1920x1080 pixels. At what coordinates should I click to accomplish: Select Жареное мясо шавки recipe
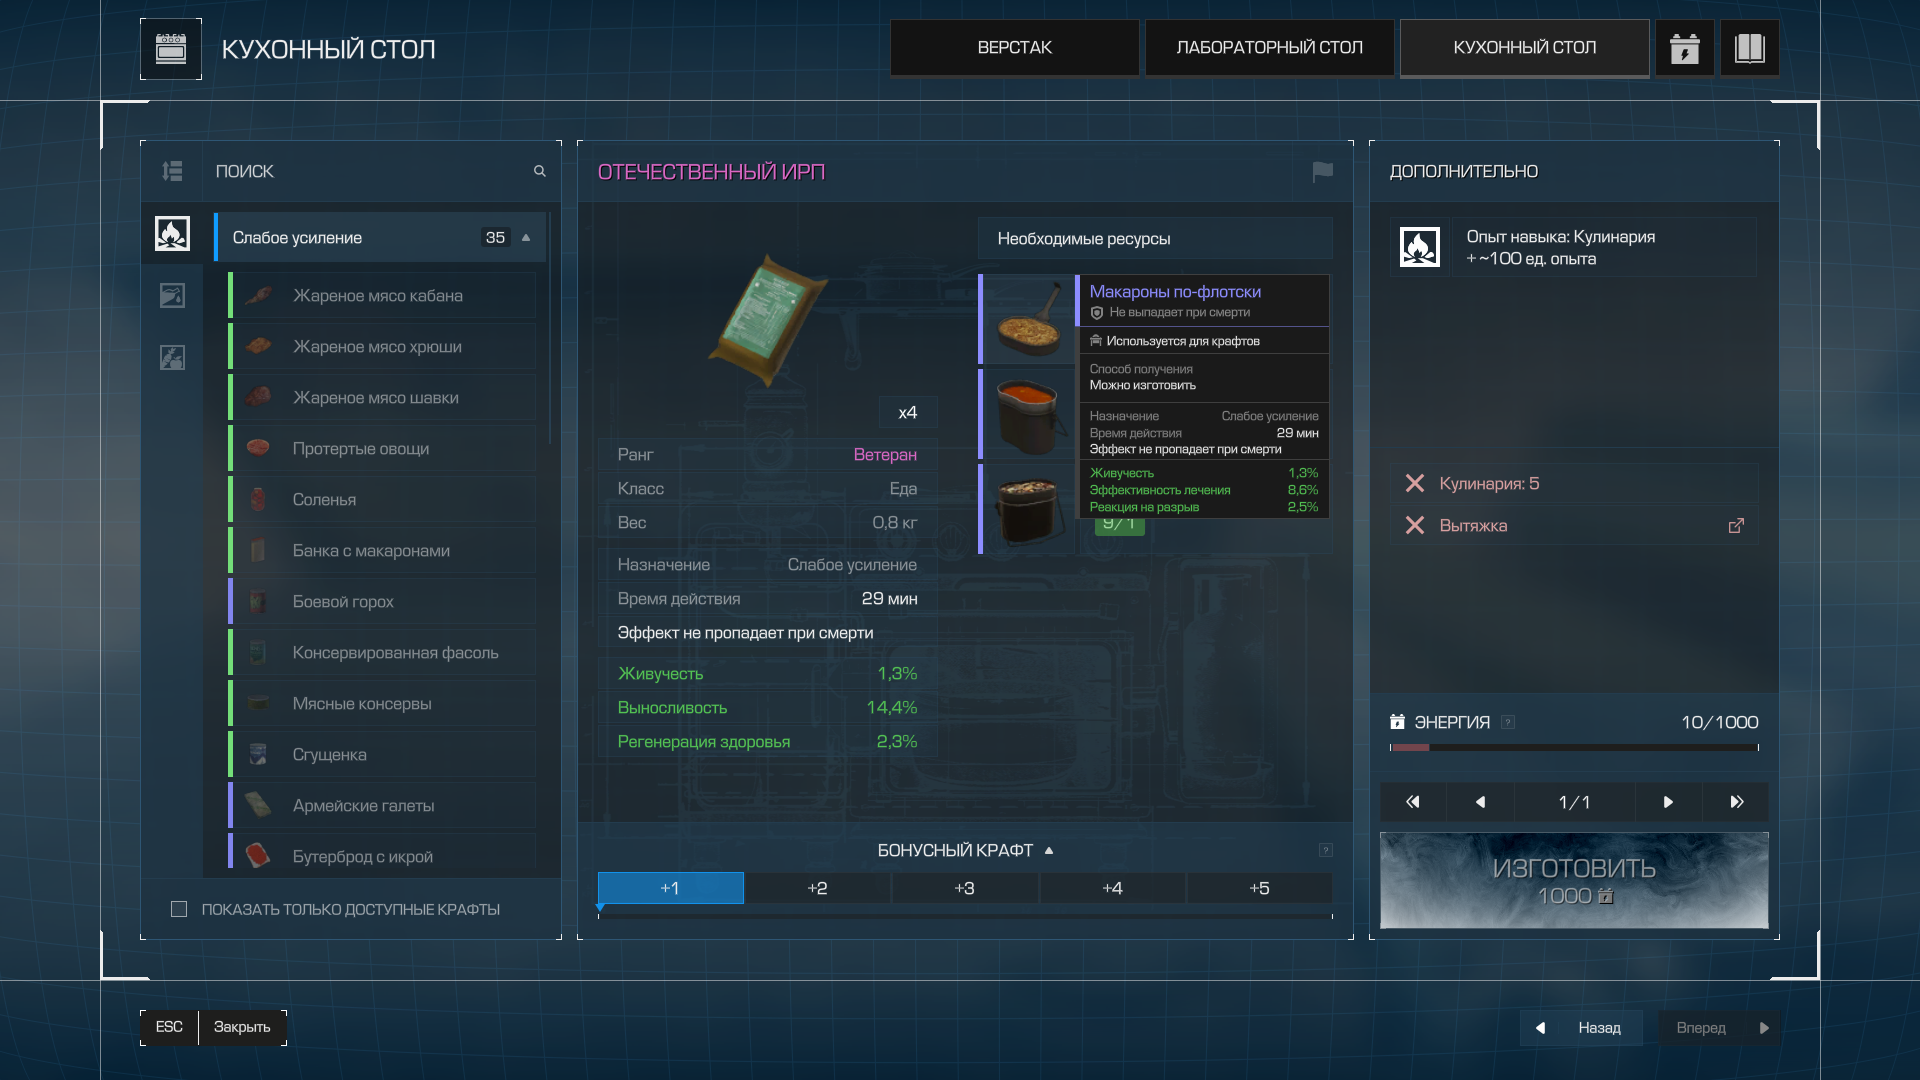point(382,398)
